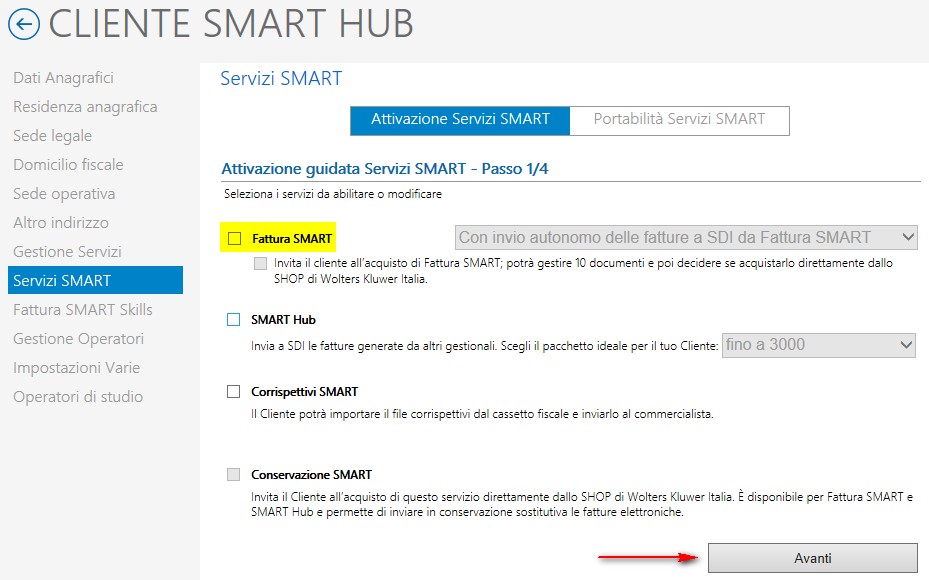Click the Corrispettivi SMART label

[x=305, y=392]
